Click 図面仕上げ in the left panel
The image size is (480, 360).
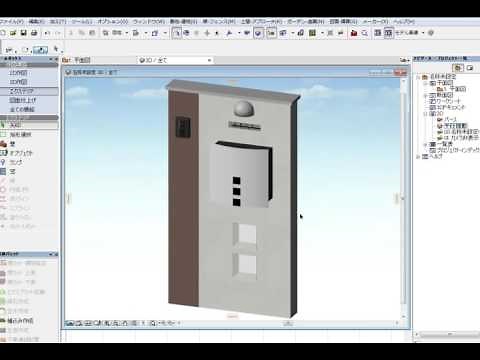[23, 100]
